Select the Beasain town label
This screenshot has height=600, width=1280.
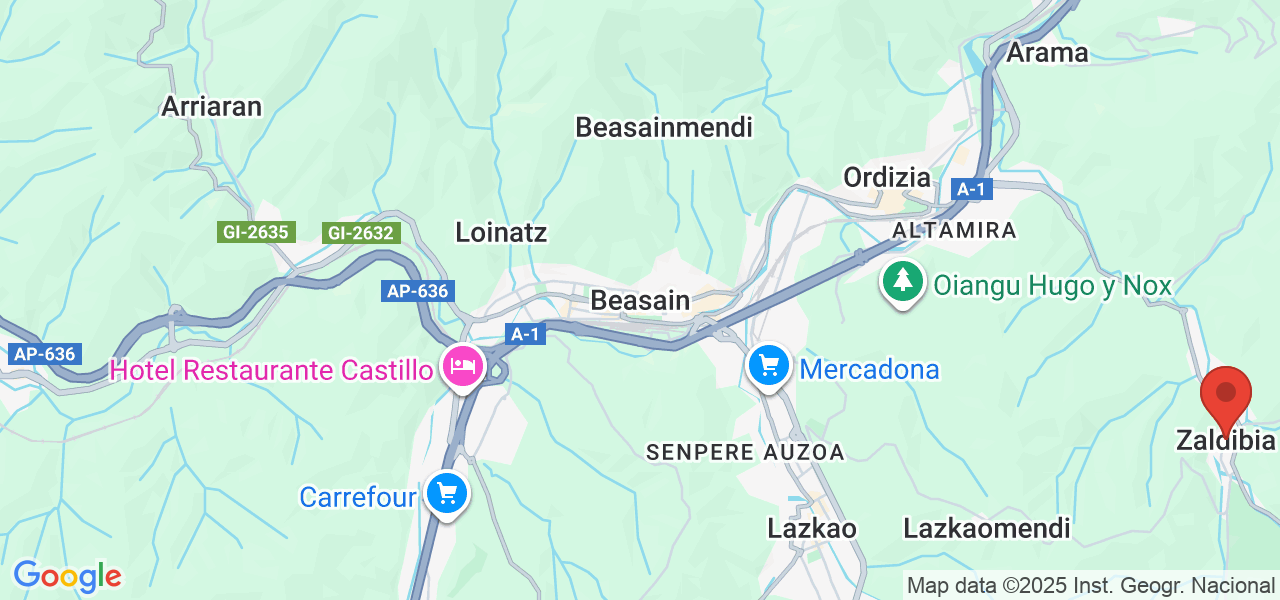pos(640,300)
